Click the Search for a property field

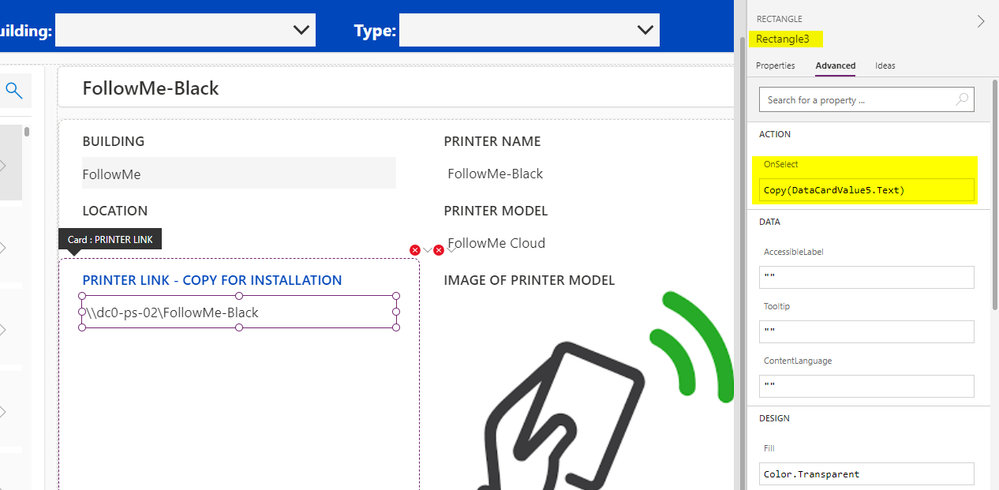coord(866,100)
